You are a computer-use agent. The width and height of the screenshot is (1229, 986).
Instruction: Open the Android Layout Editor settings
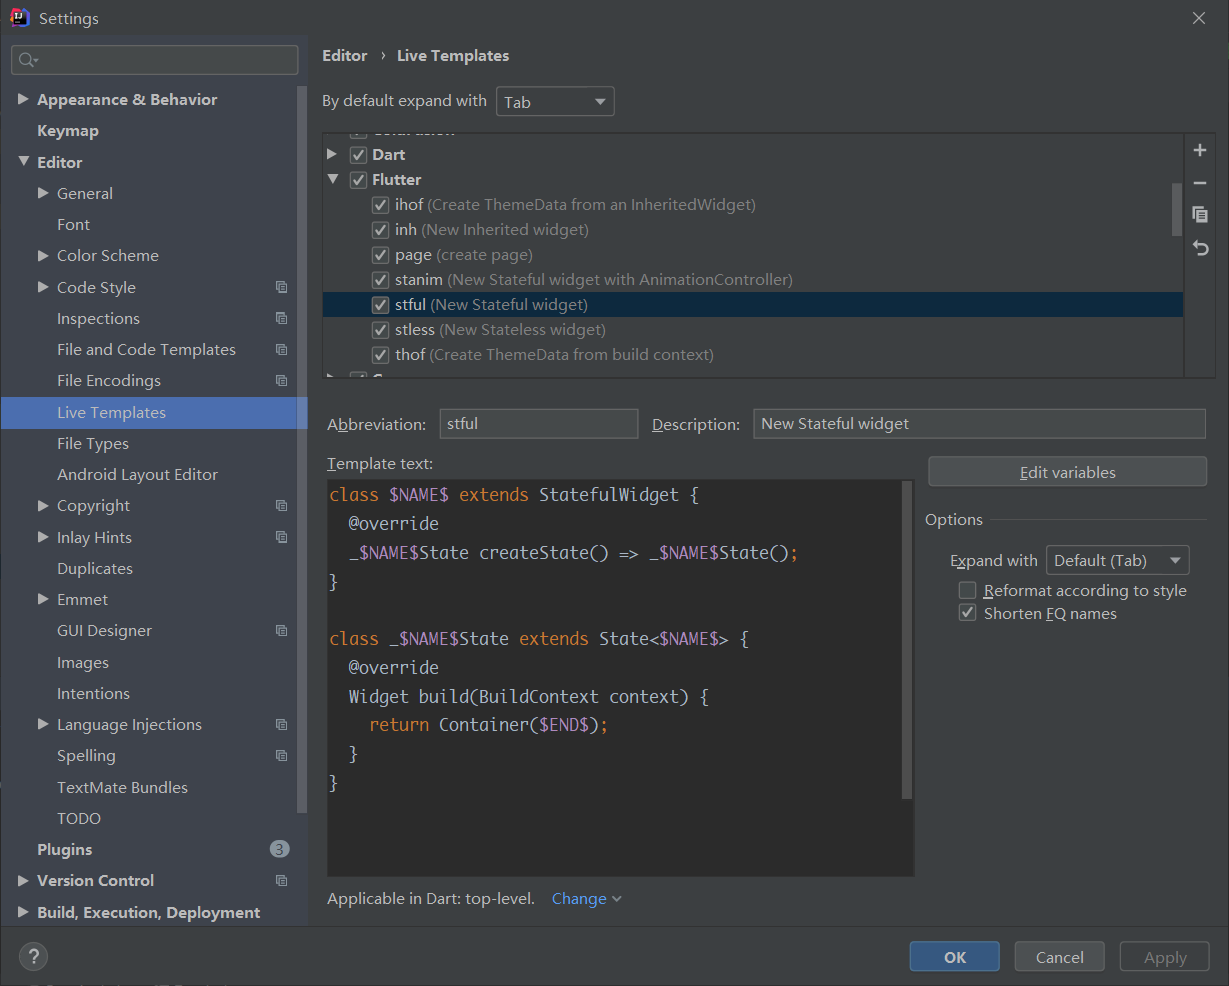pos(137,474)
